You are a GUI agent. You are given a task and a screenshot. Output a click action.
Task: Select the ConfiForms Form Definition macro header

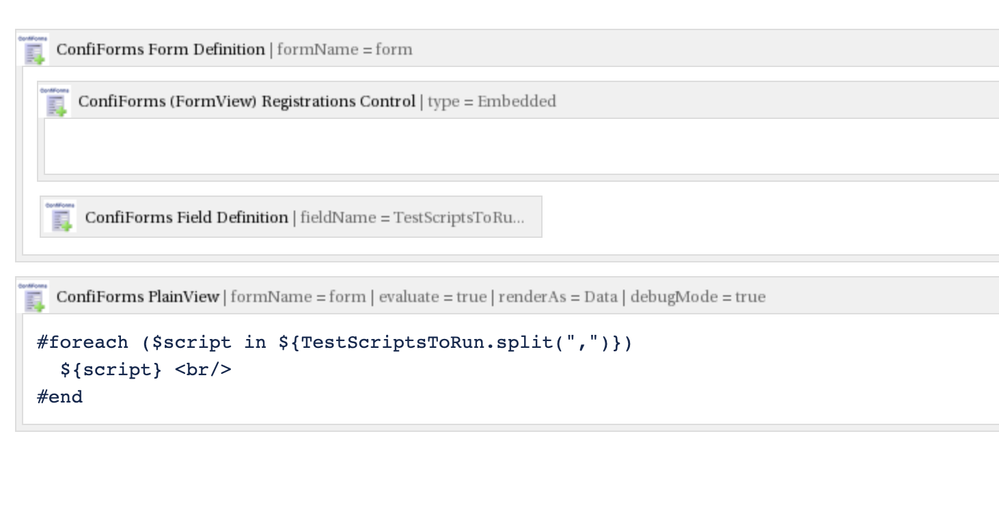[508, 49]
